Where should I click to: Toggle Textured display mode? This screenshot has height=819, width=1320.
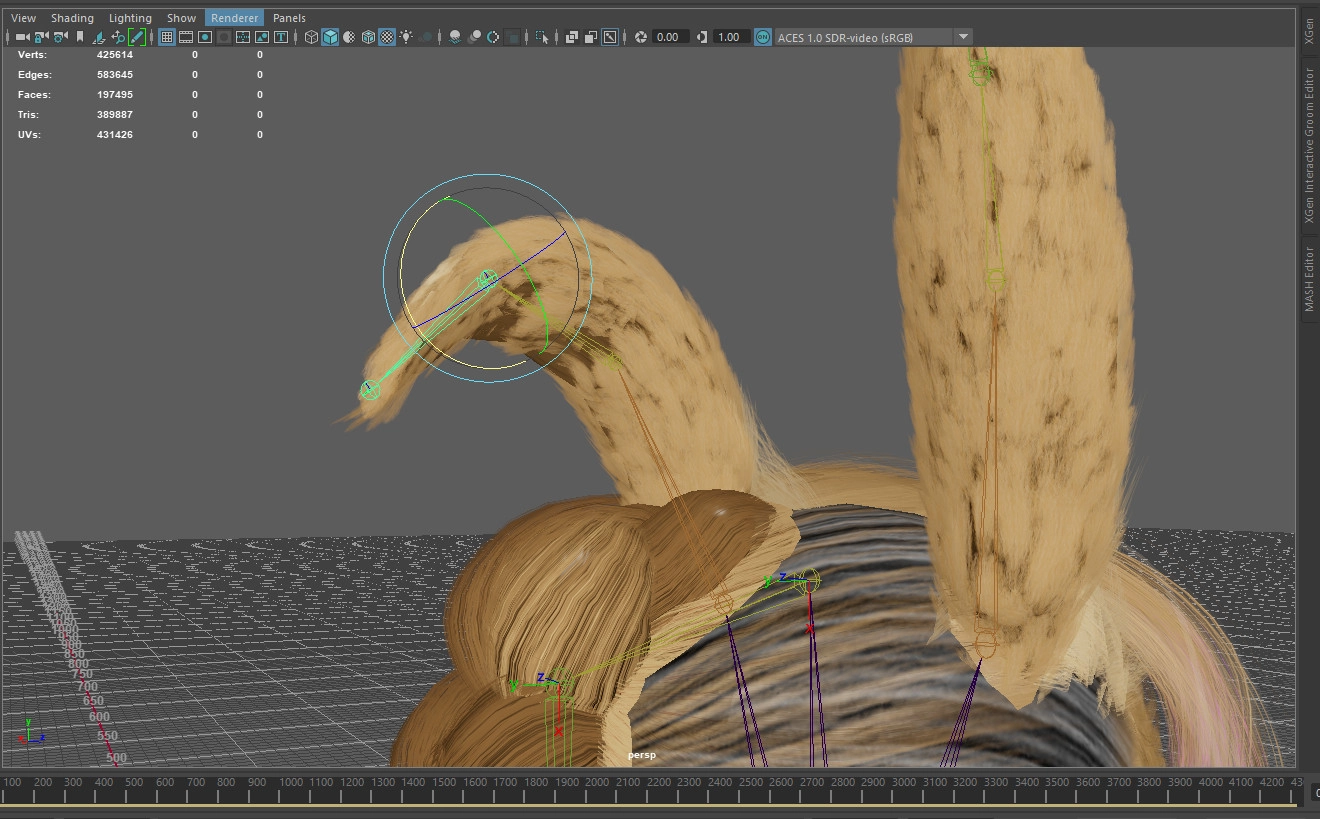[x=387, y=37]
